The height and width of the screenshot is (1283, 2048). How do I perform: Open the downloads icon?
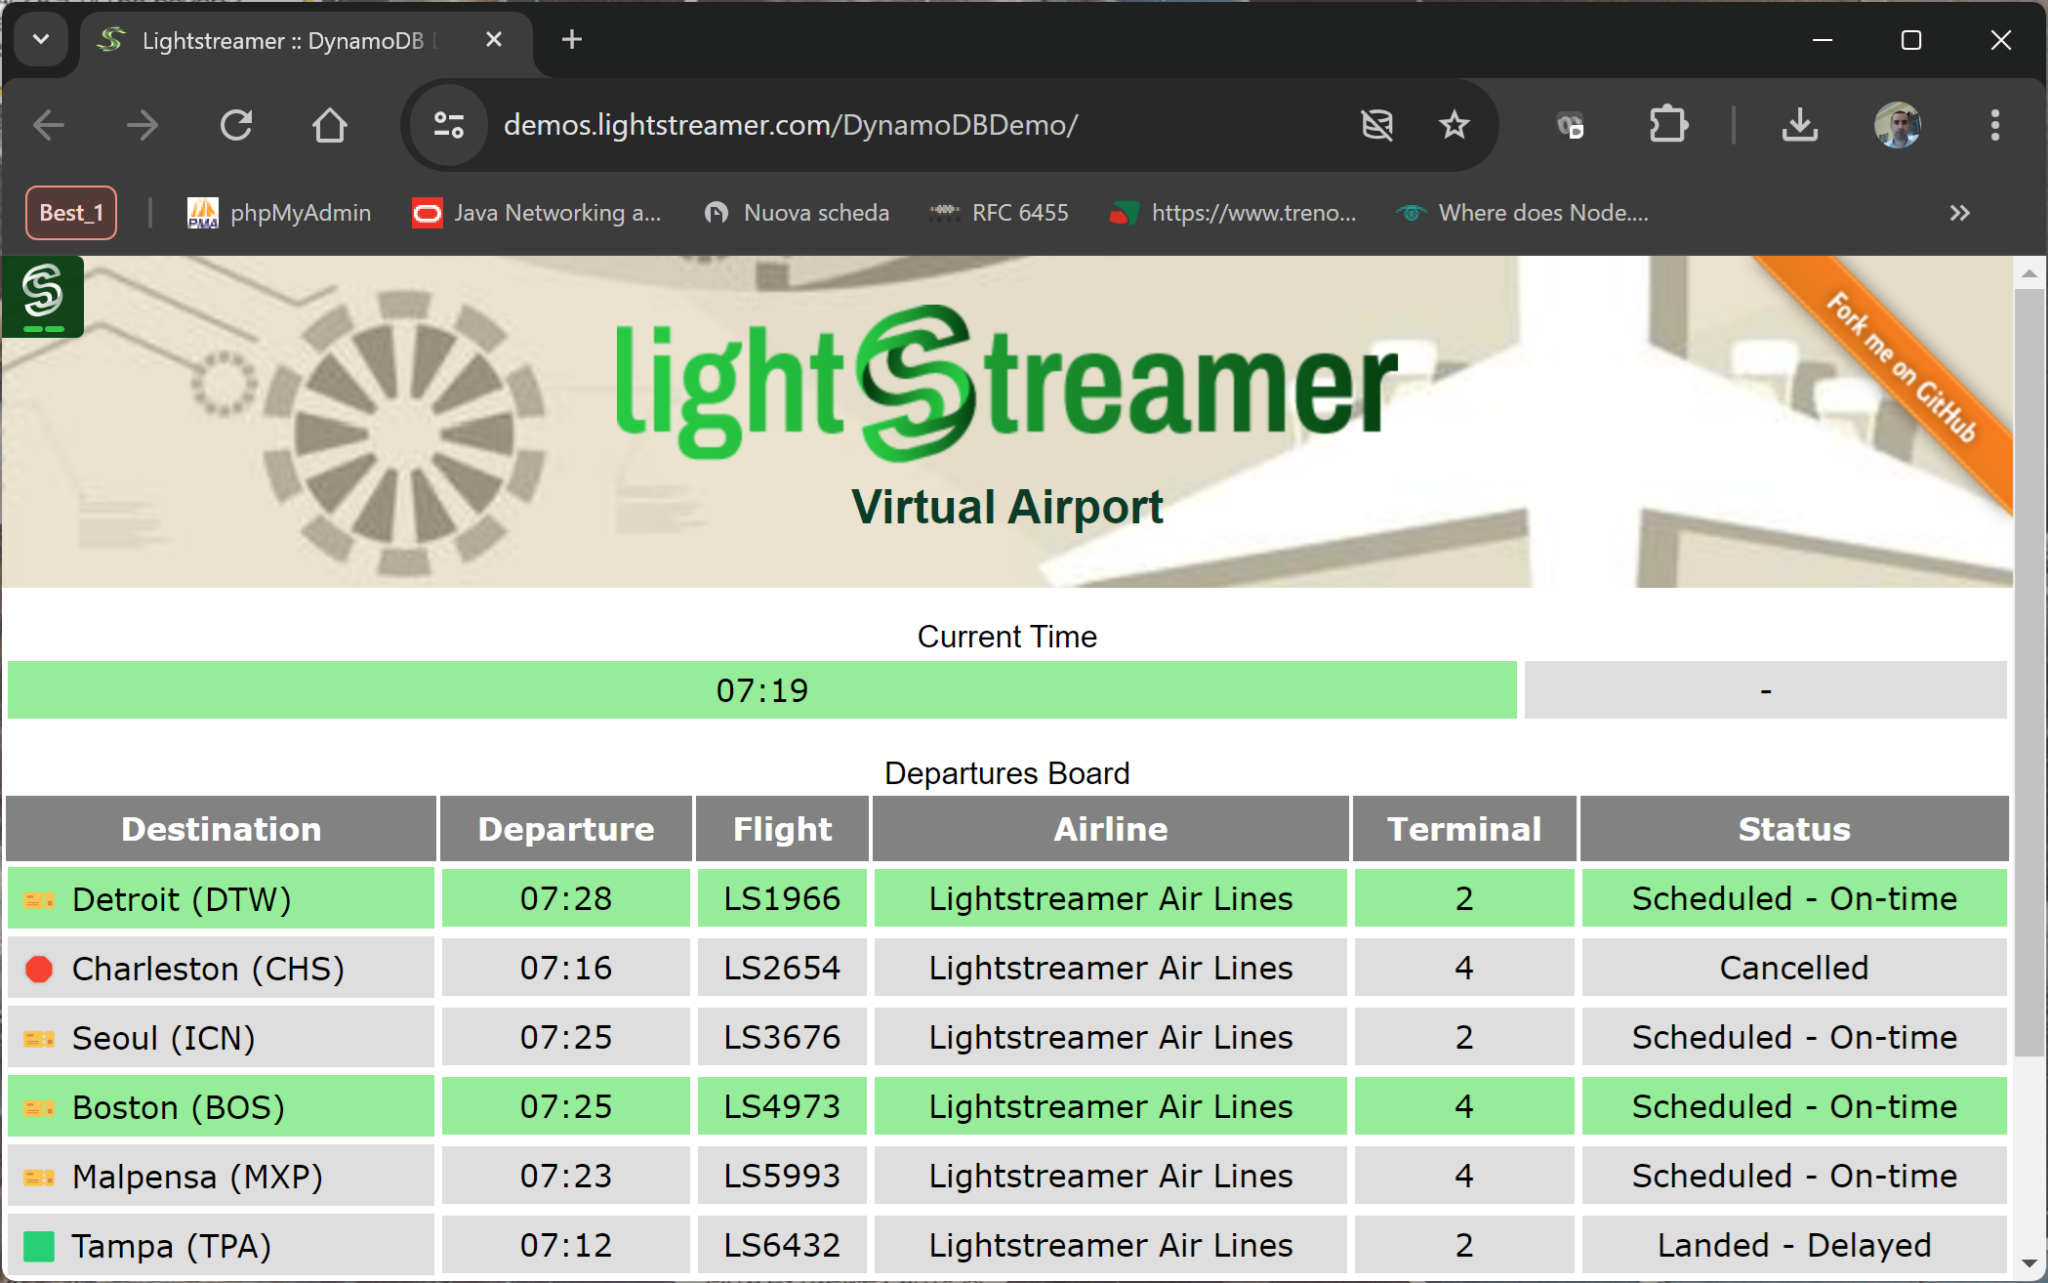pos(1800,125)
